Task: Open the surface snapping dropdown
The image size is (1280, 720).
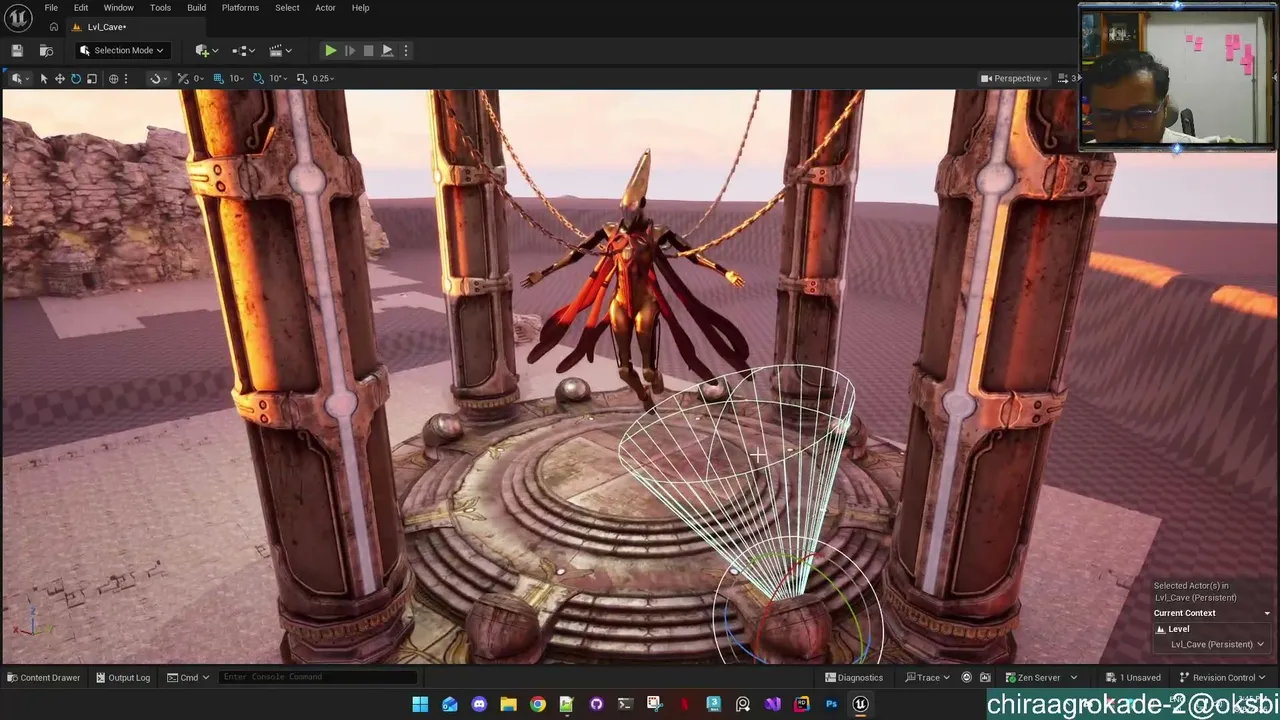Action: [x=156, y=78]
